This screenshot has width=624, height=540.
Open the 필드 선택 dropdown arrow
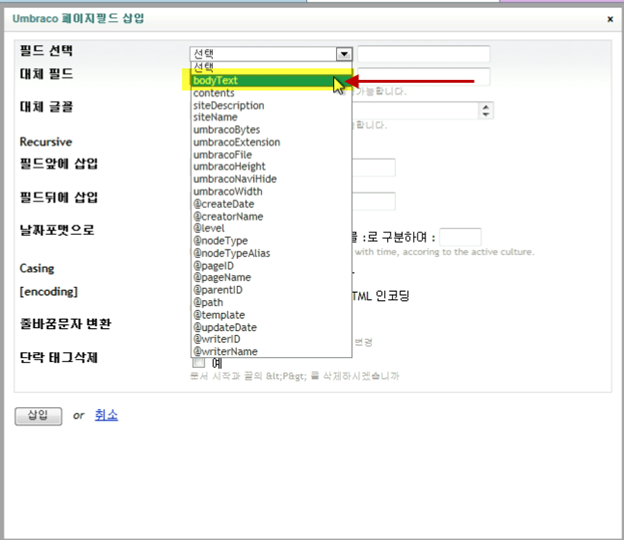click(x=344, y=54)
